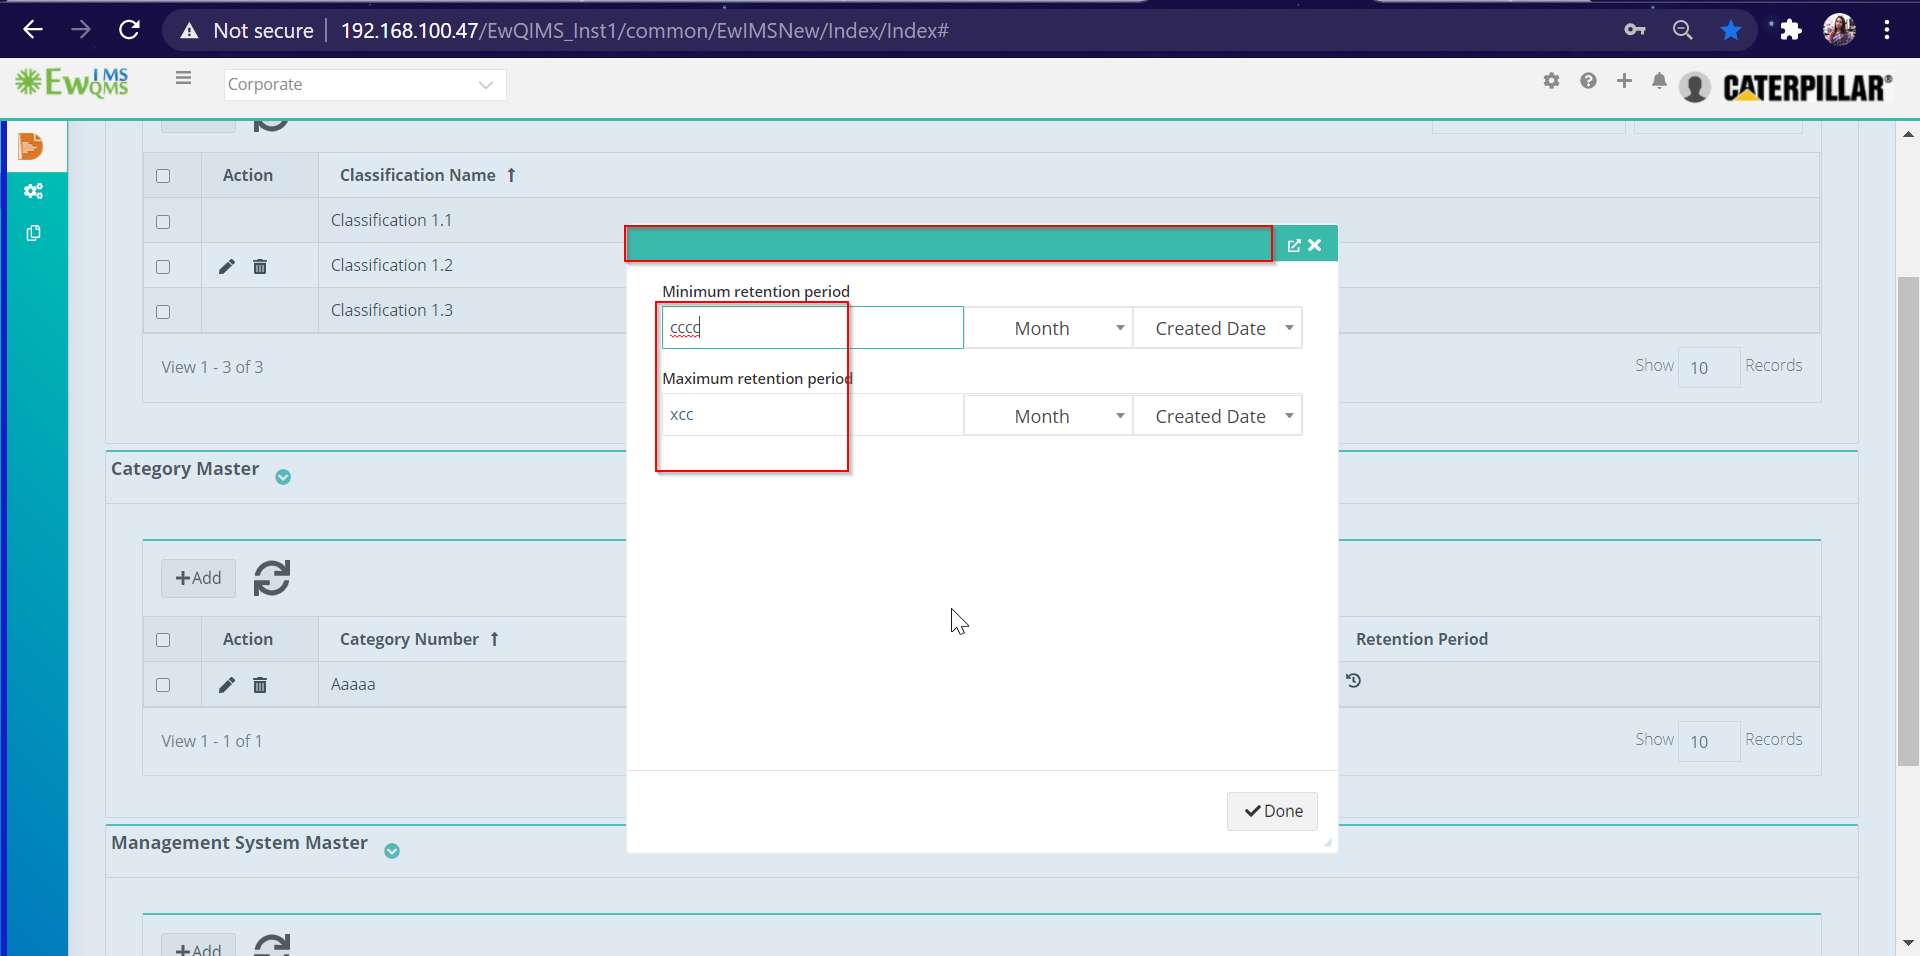The height and width of the screenshot is (956, 1920).
Task: Open copy documents icon in sidebar
Action: tap(33, 233)
